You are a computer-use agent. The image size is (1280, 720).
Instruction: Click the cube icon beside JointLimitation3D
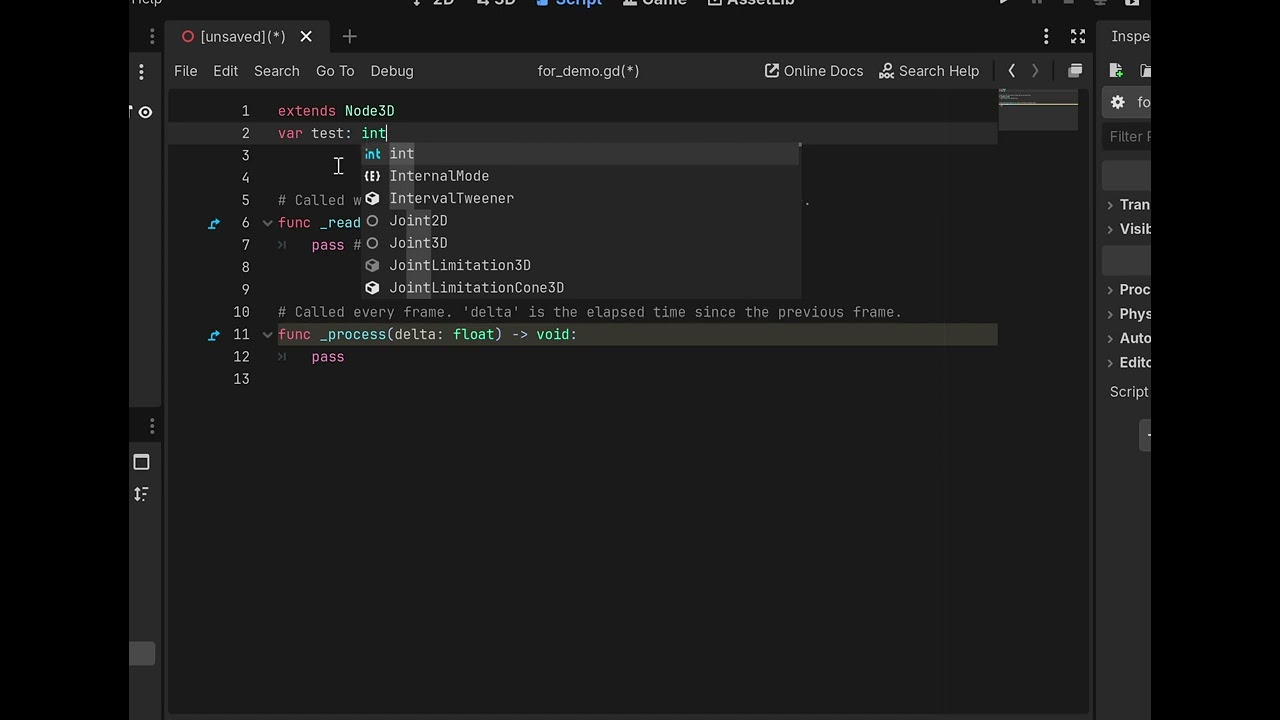(x=372, y=265)
